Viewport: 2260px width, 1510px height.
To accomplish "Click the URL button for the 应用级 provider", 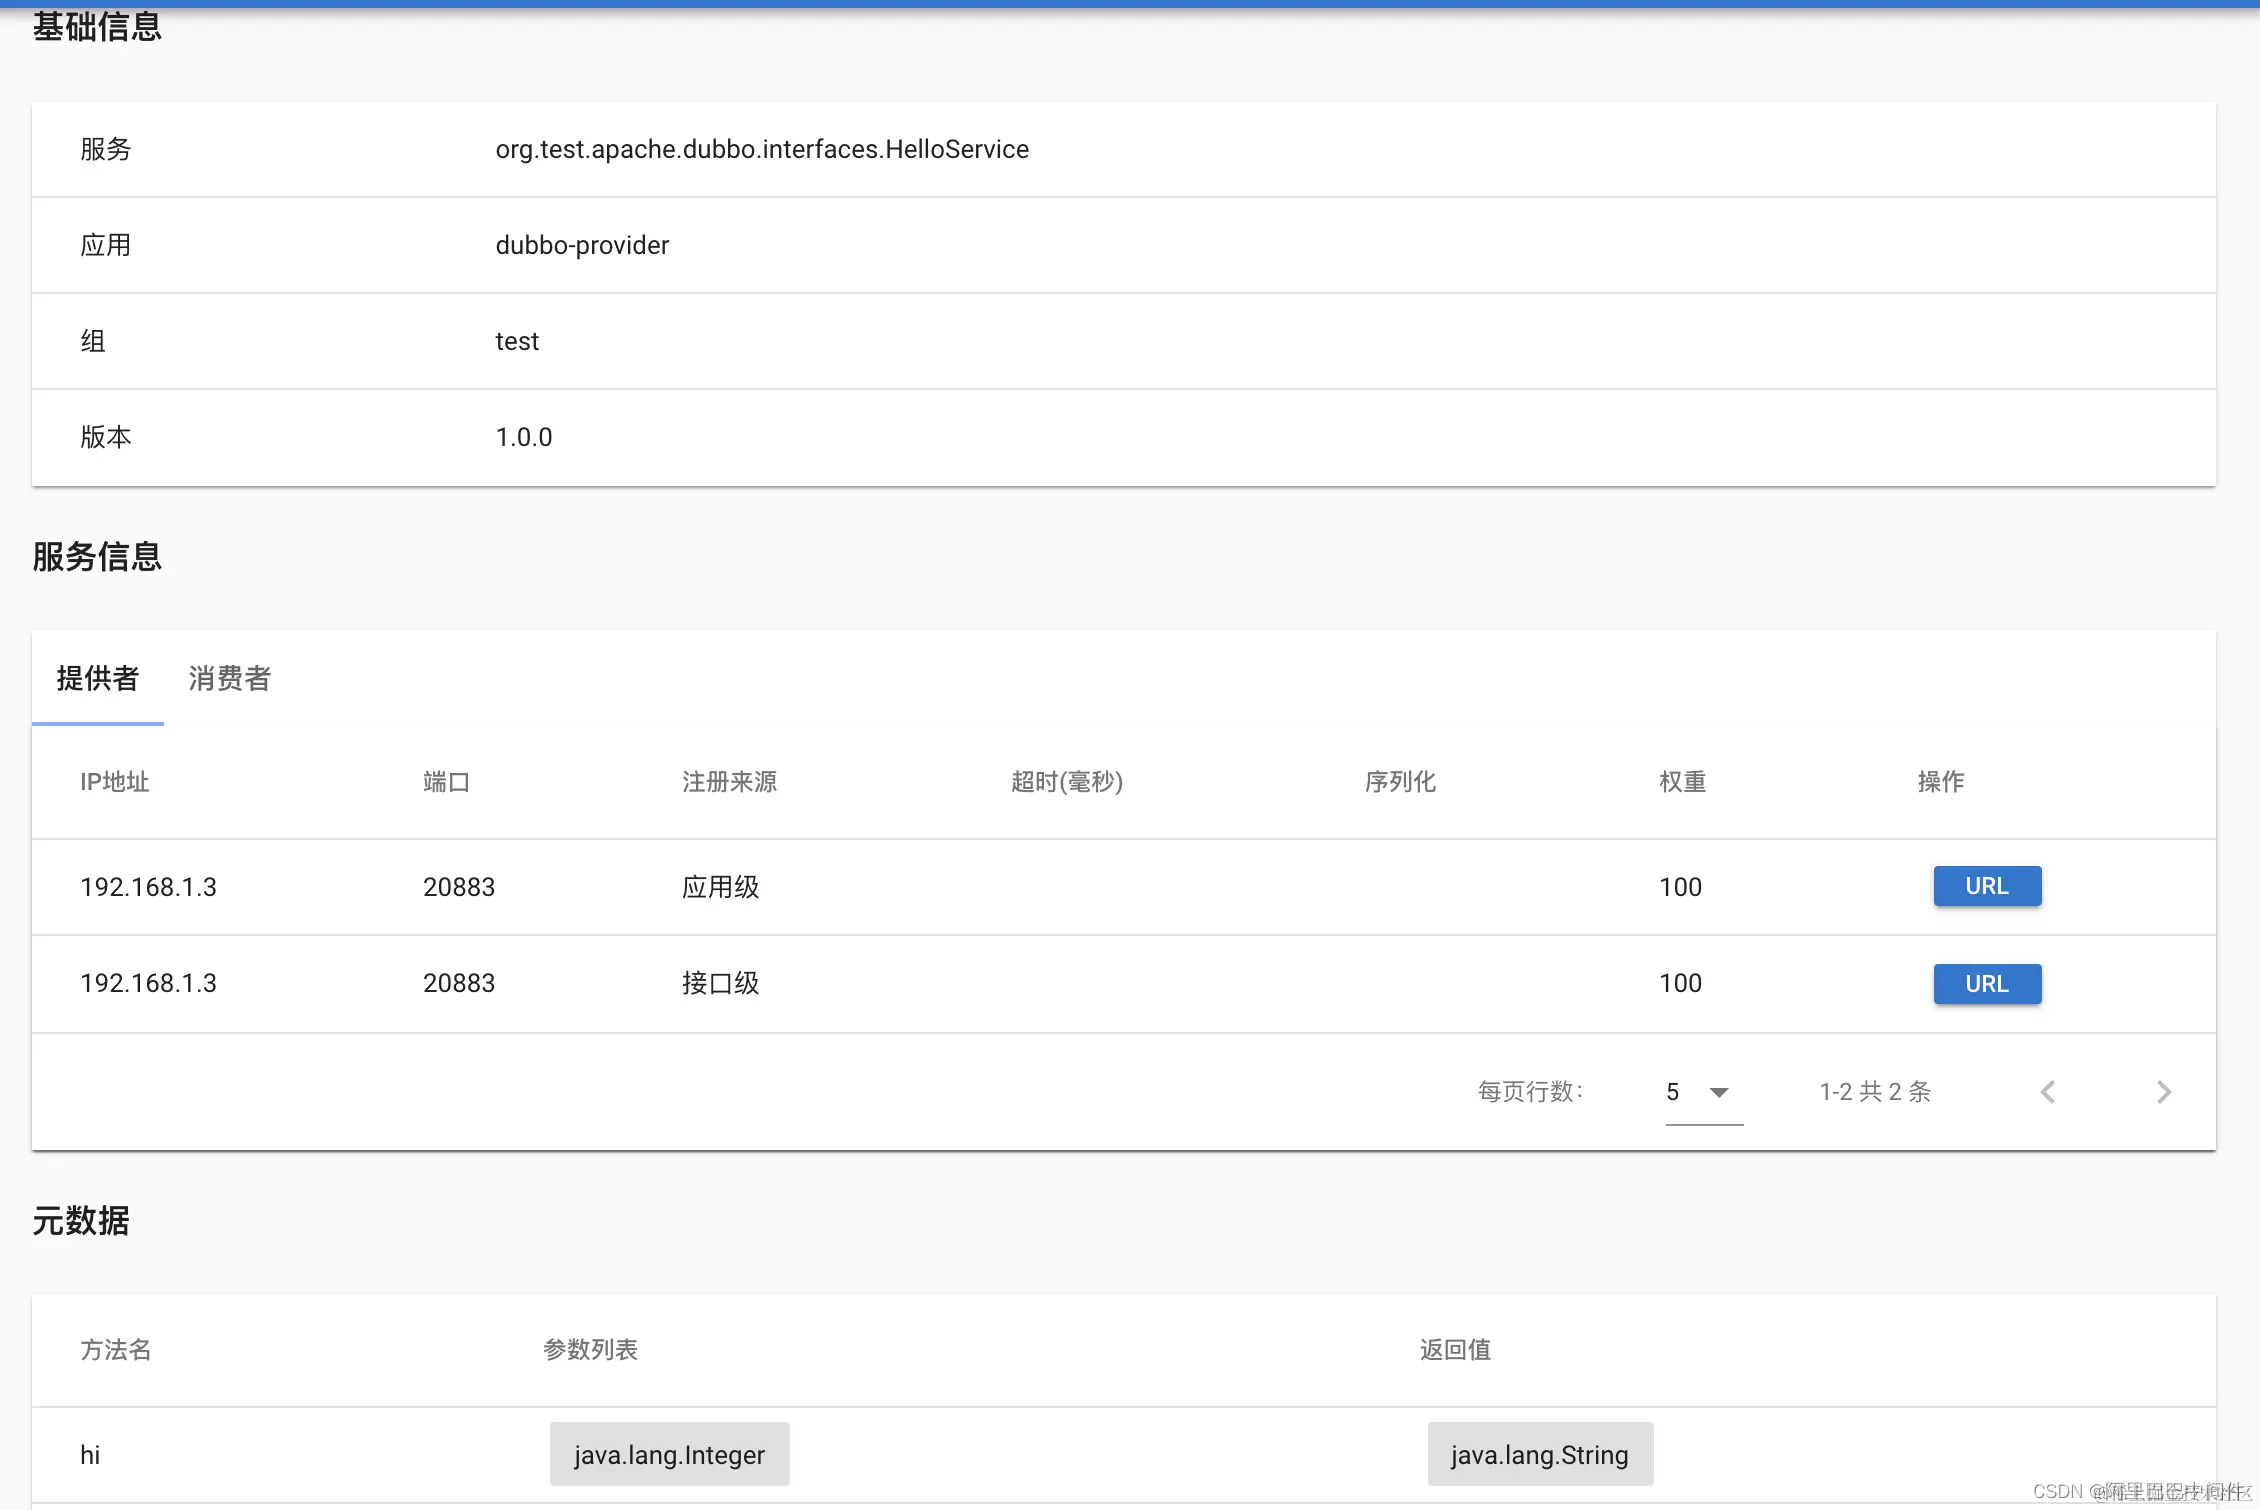I will pyautogui.click(x=1986, y=886).
